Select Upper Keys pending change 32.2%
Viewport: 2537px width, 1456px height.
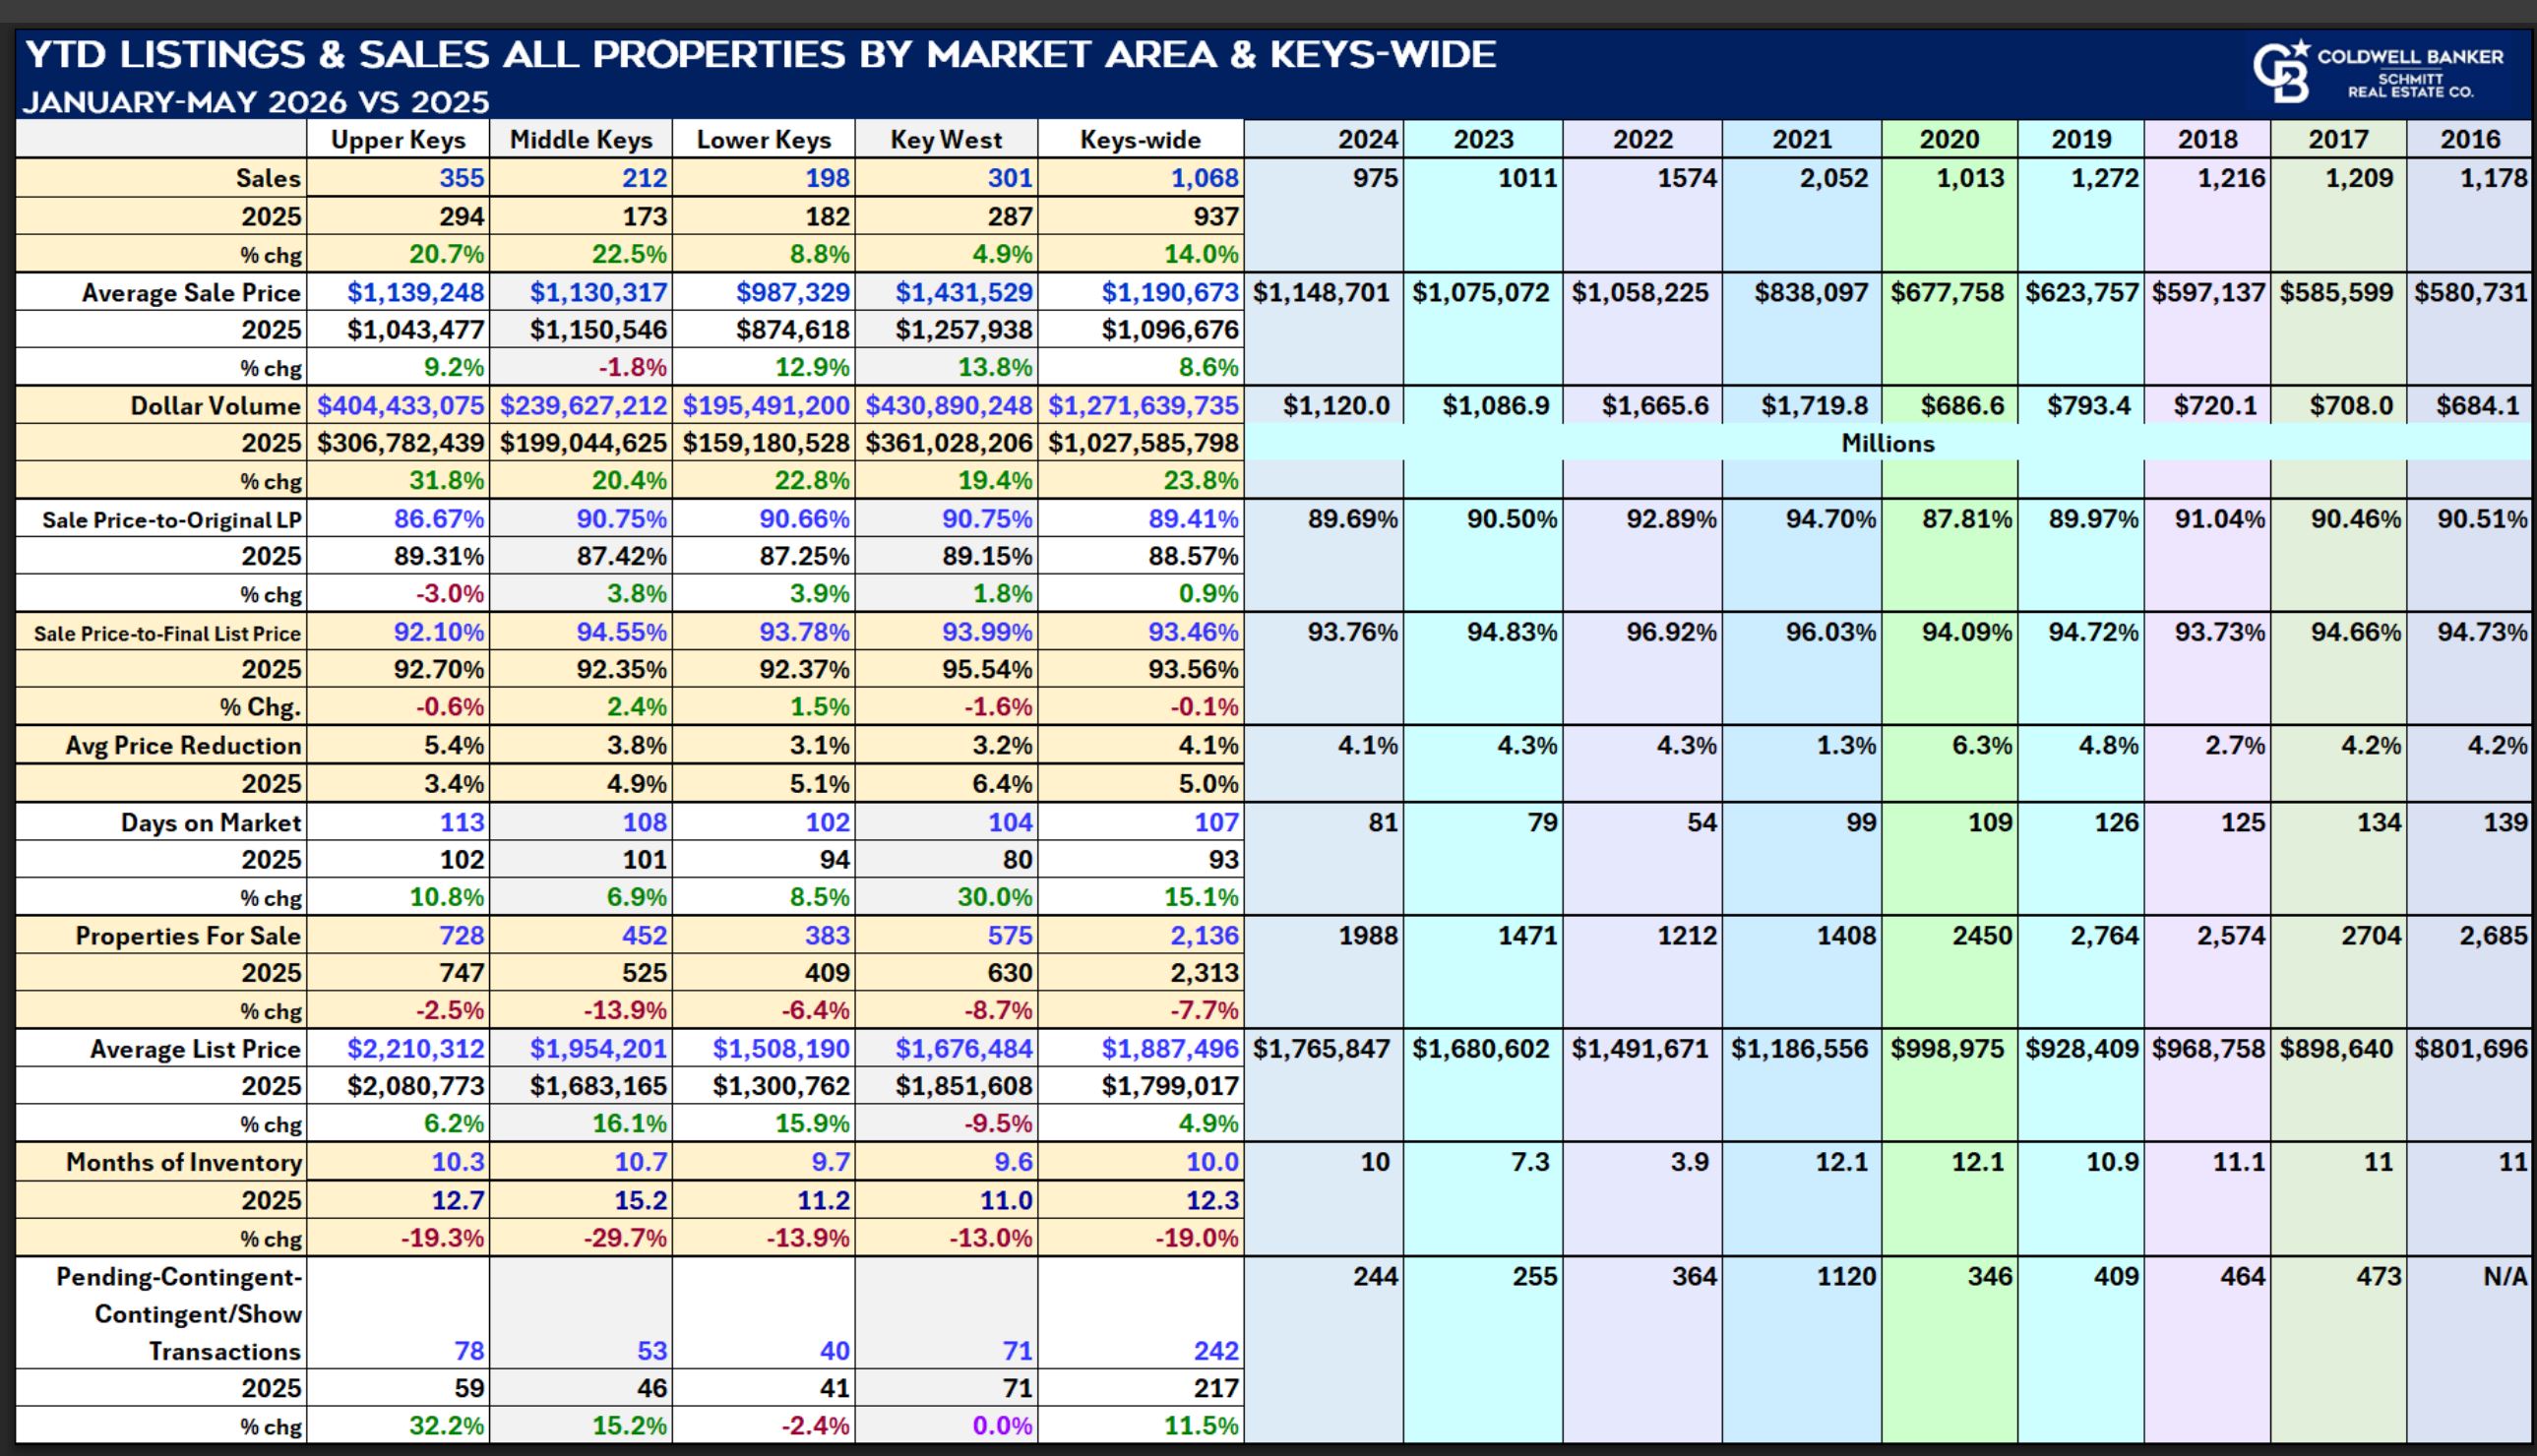[446, 1426]
